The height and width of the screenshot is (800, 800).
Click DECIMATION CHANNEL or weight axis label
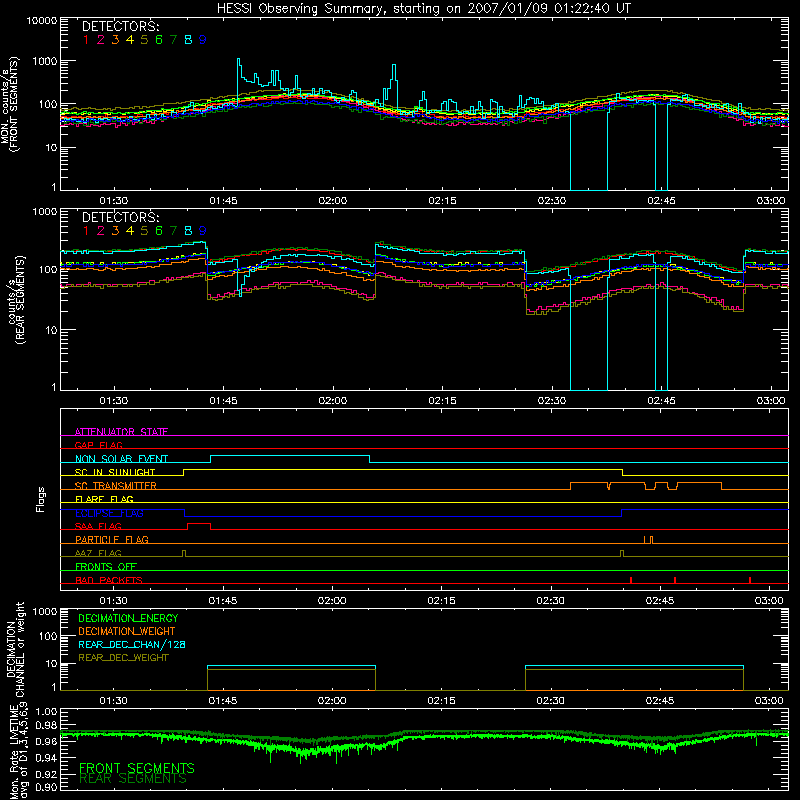click(x=15, y=649)
